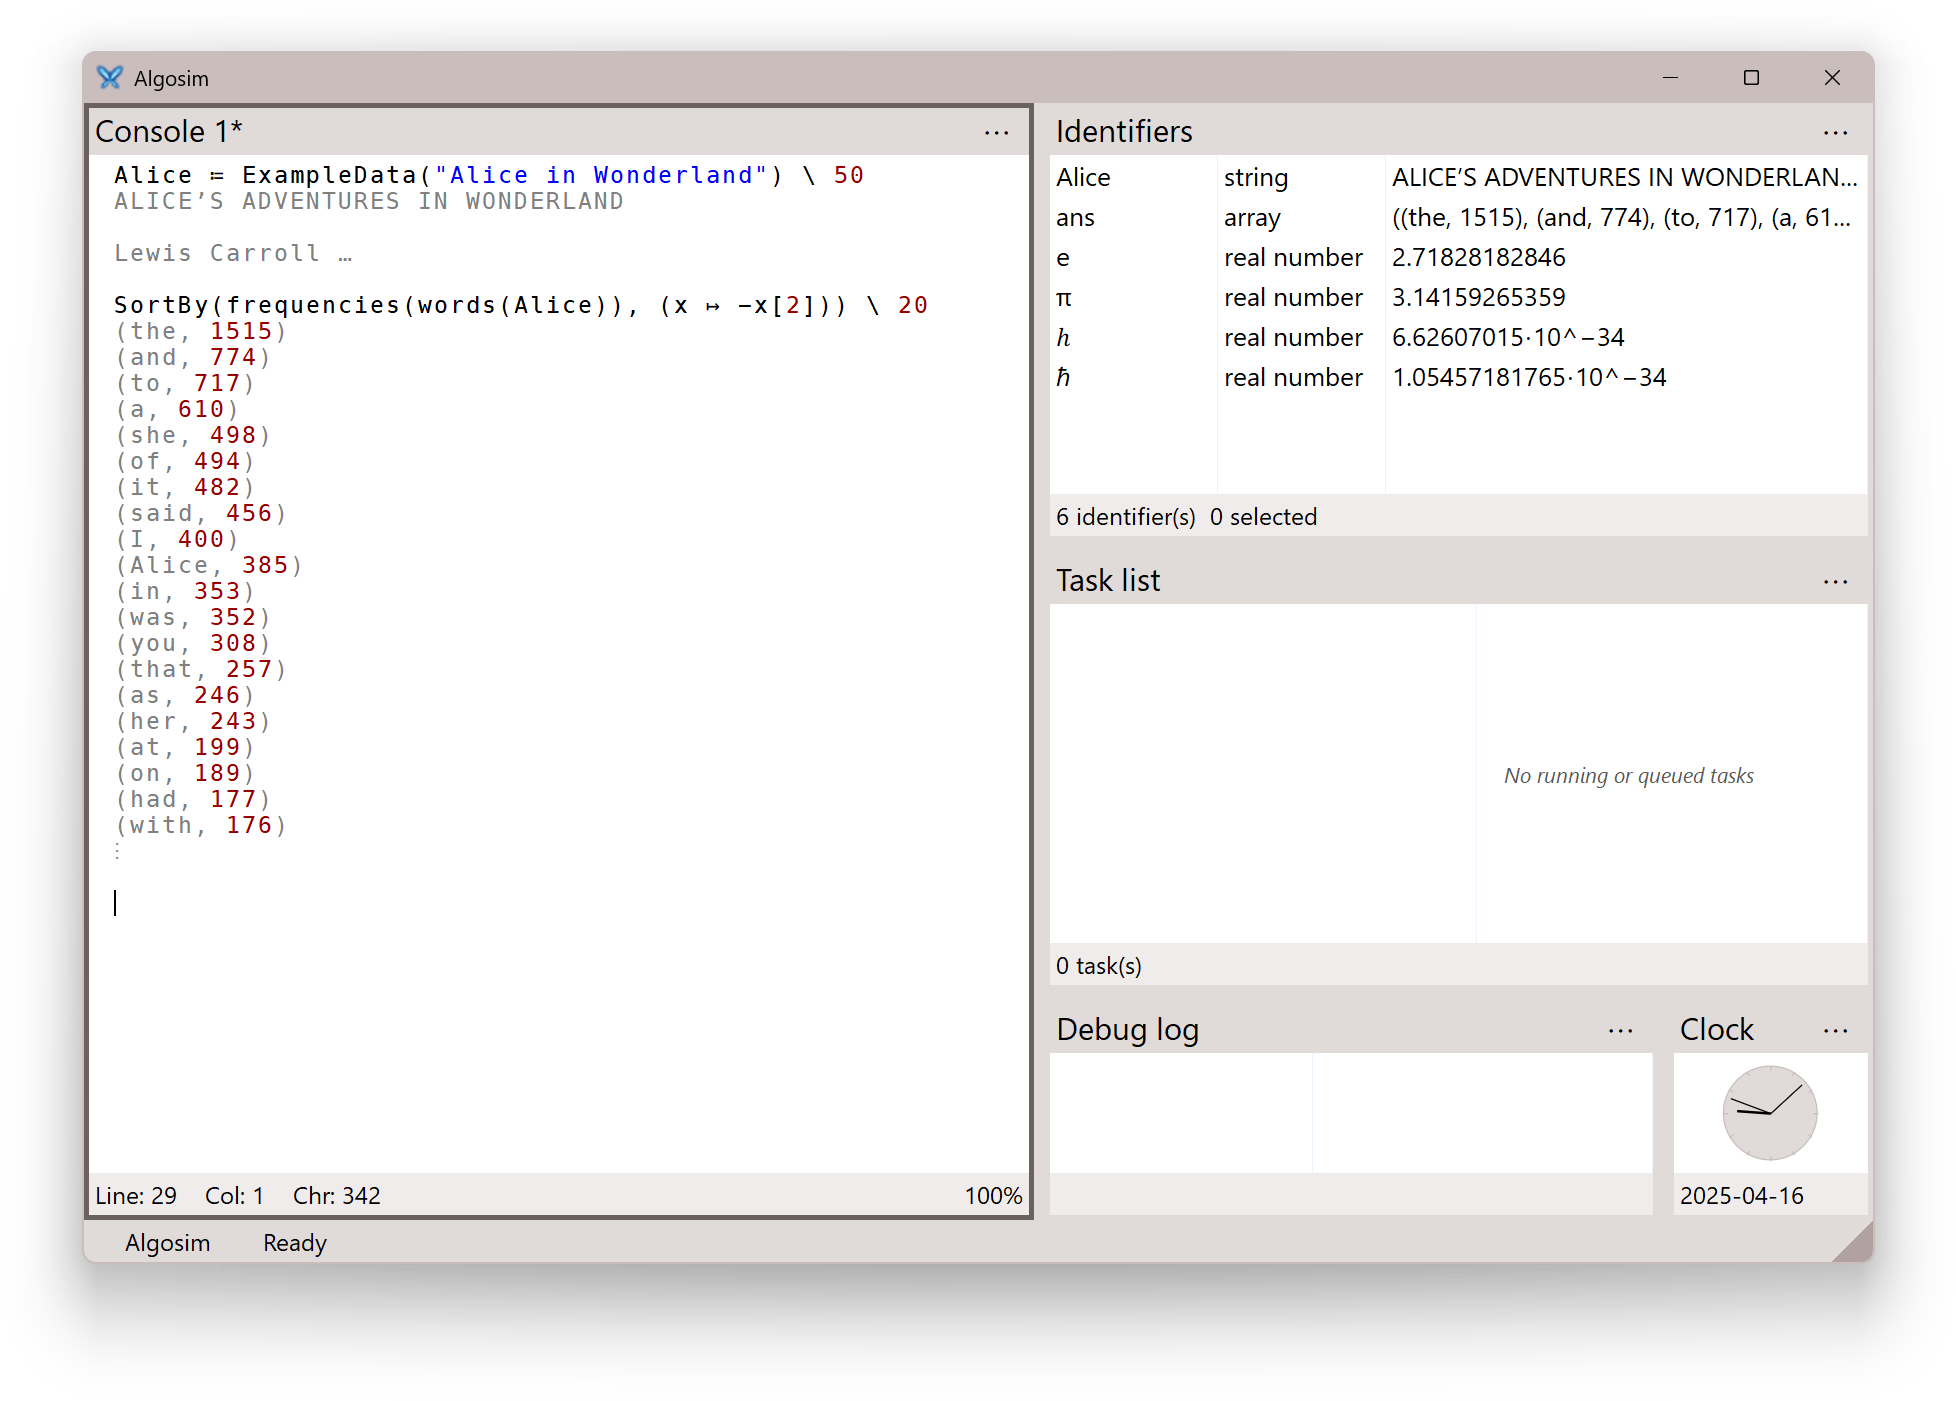The image size is (1957, 1402).
Task: Place cursor on the empty console input line
Action: [560, 903]
